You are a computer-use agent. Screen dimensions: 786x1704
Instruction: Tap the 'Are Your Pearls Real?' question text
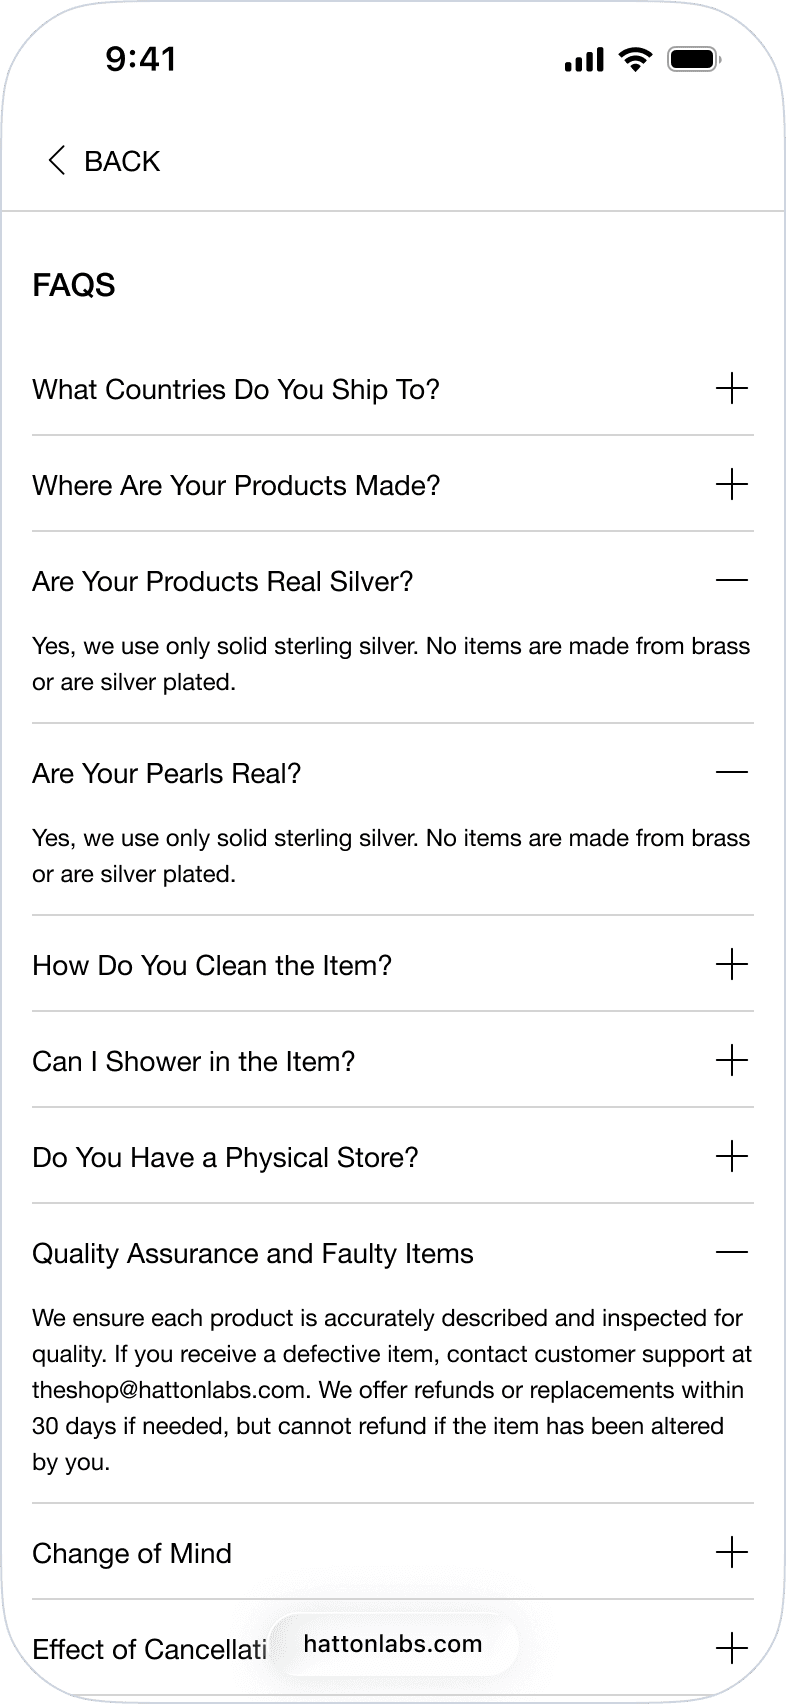[x=167, y=773]
